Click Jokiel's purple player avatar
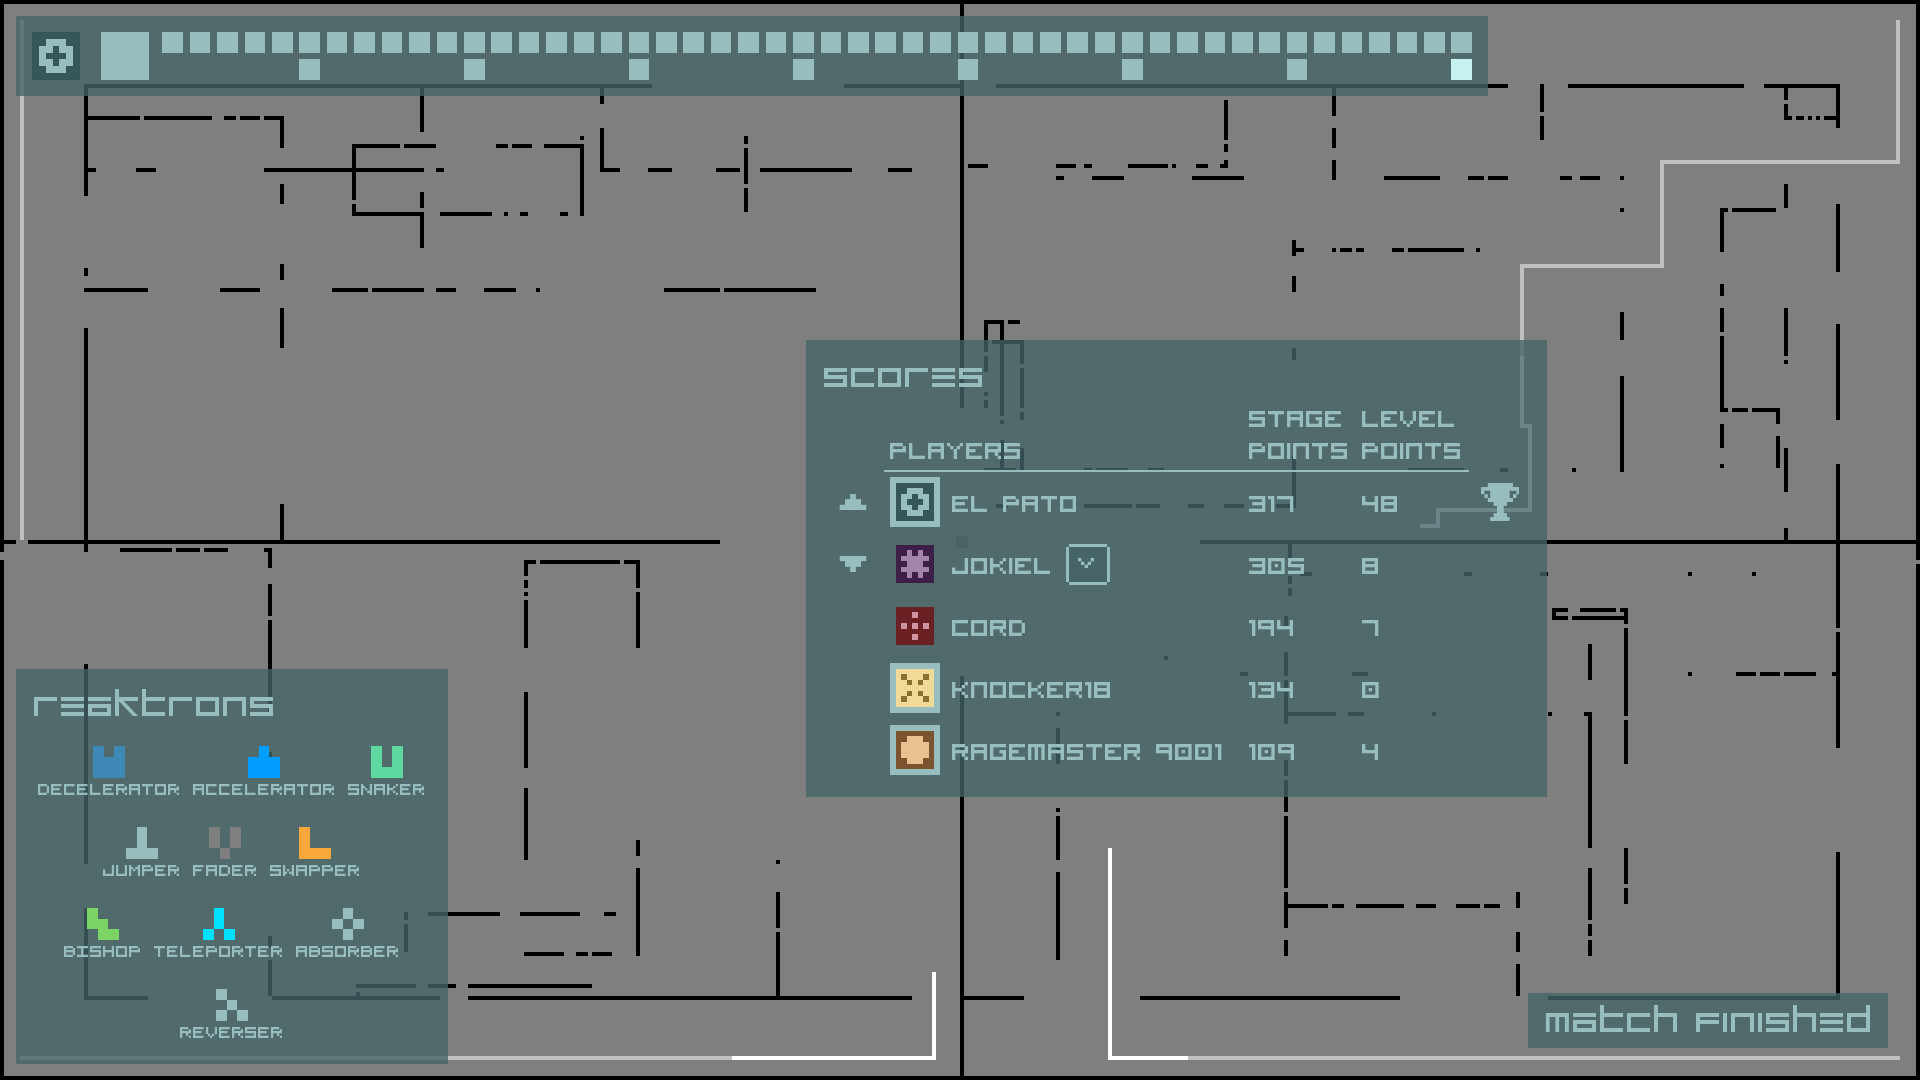1920x1080 pixels. click(x=915, y=564)
